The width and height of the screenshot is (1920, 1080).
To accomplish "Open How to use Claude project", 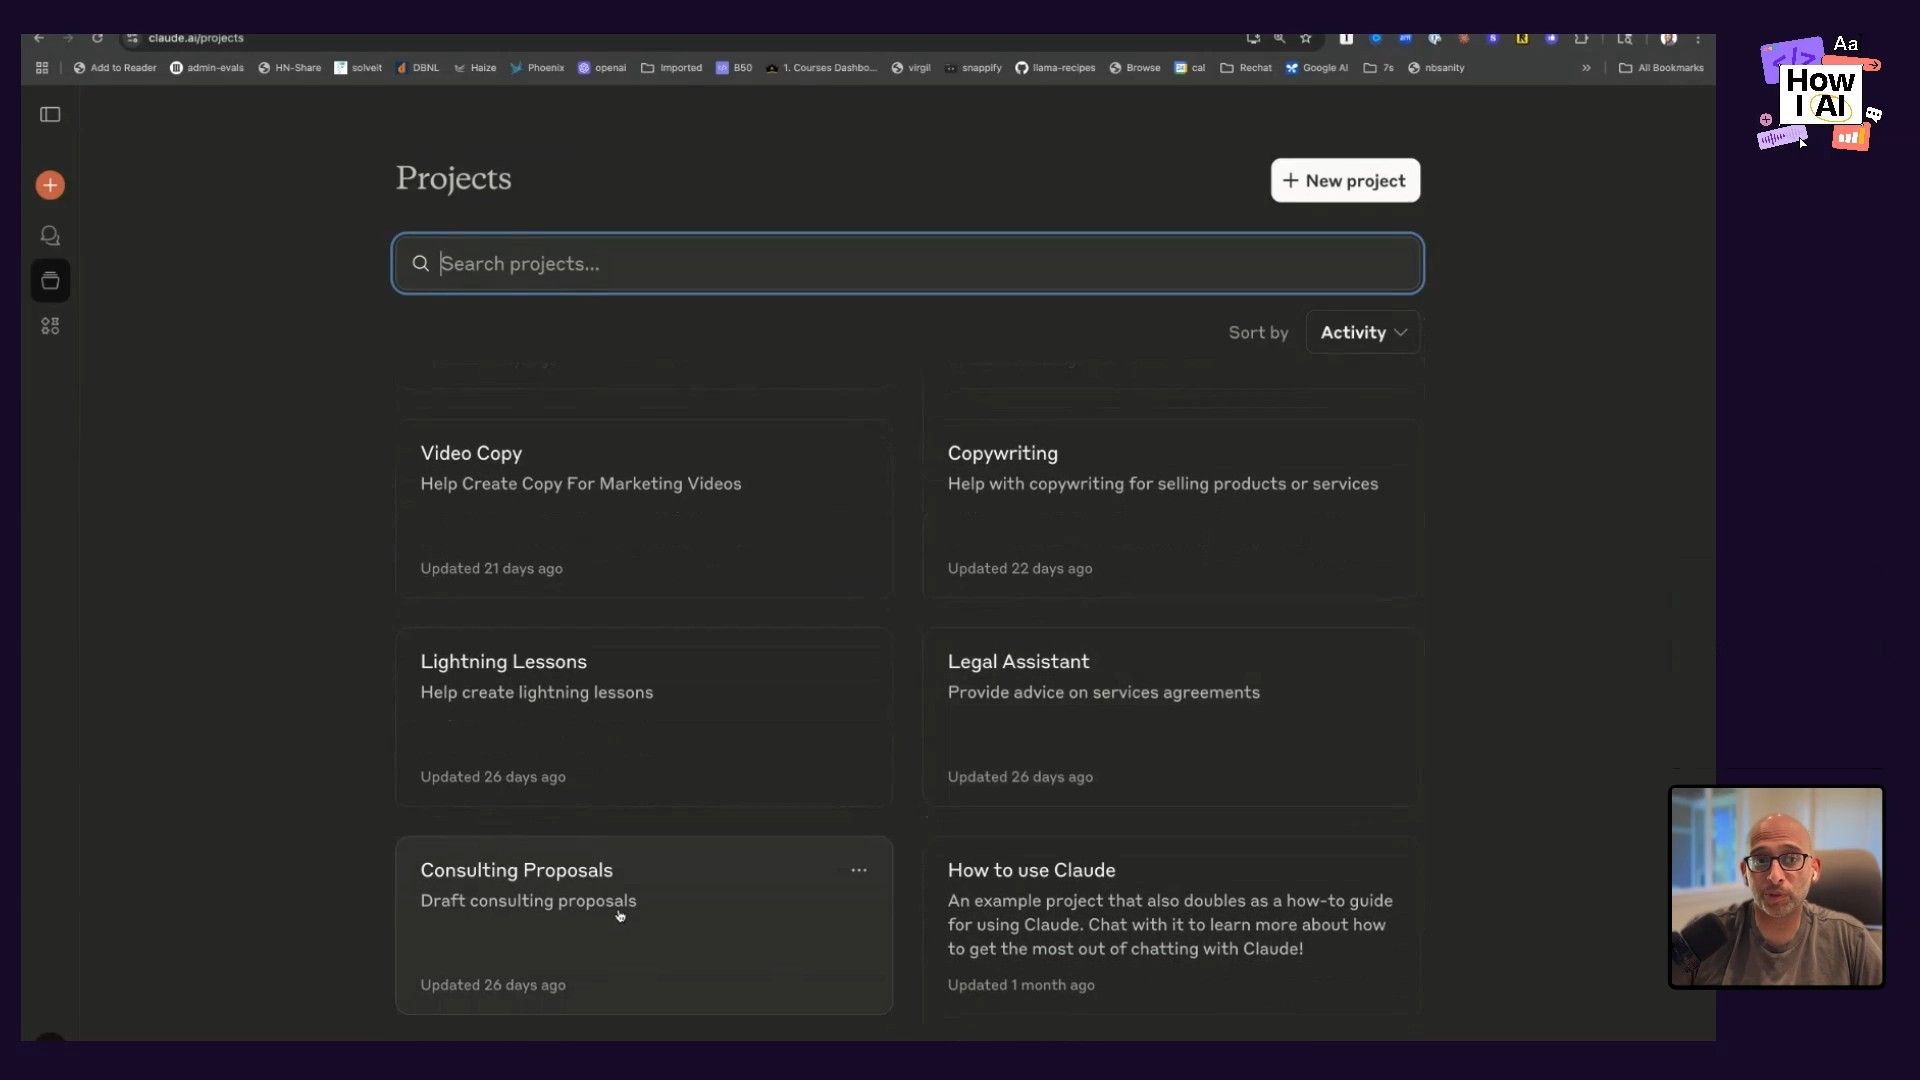I will pyautogui.click(x=1170, y=925).
